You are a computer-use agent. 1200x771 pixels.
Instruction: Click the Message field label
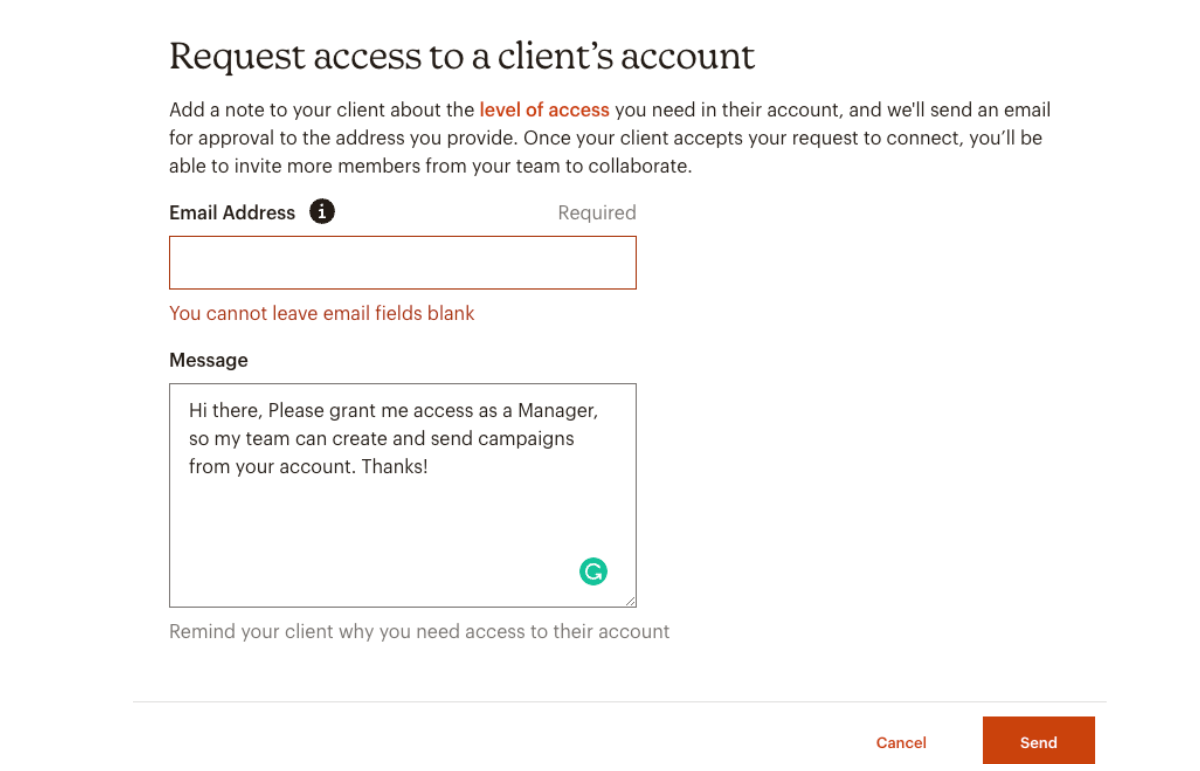[x=208, y=360]
